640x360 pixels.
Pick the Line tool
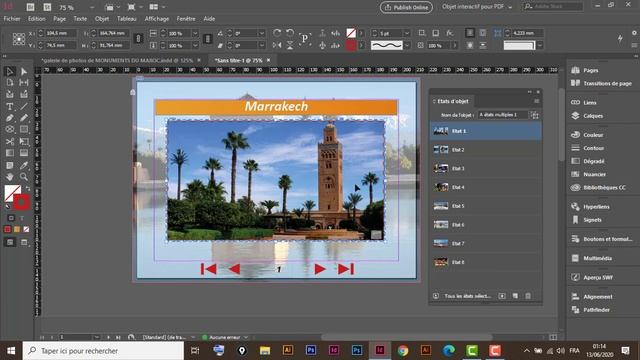point(24,107)
